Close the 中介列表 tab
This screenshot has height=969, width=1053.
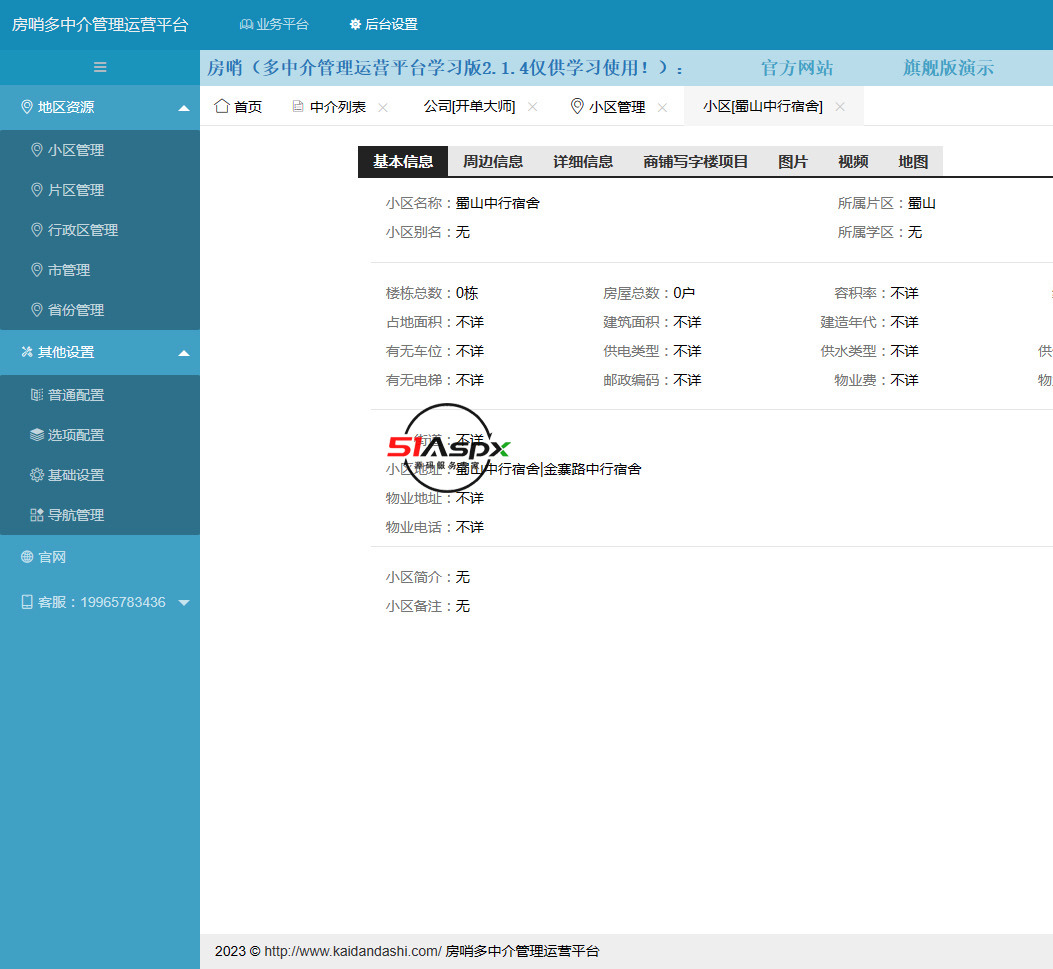click(x=383, y=107)
